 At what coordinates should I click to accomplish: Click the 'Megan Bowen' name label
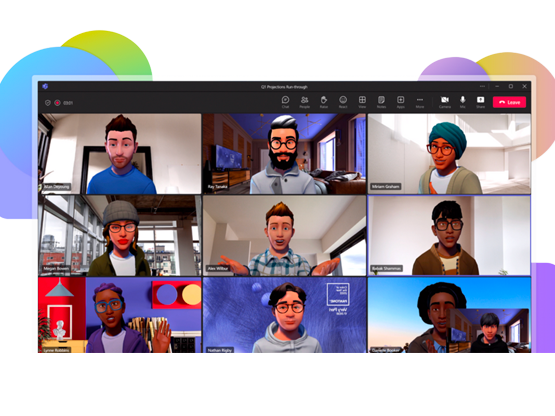tap(56, 269)
